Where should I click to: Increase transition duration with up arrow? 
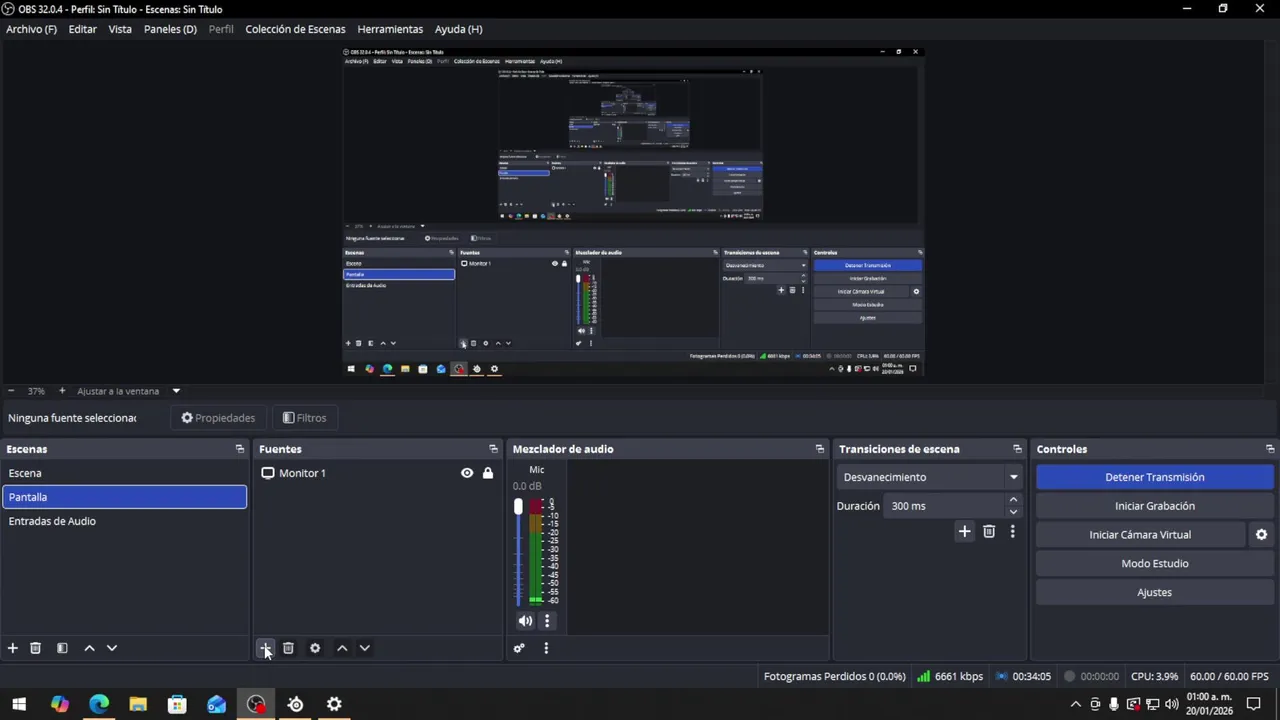(x=1013, y=500)
